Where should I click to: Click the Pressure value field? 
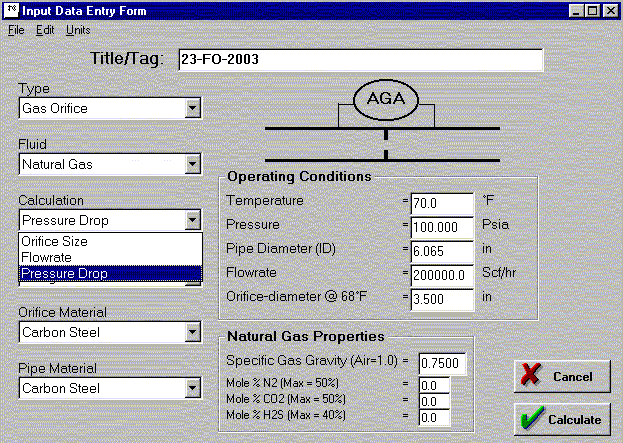tap(442, 227)
